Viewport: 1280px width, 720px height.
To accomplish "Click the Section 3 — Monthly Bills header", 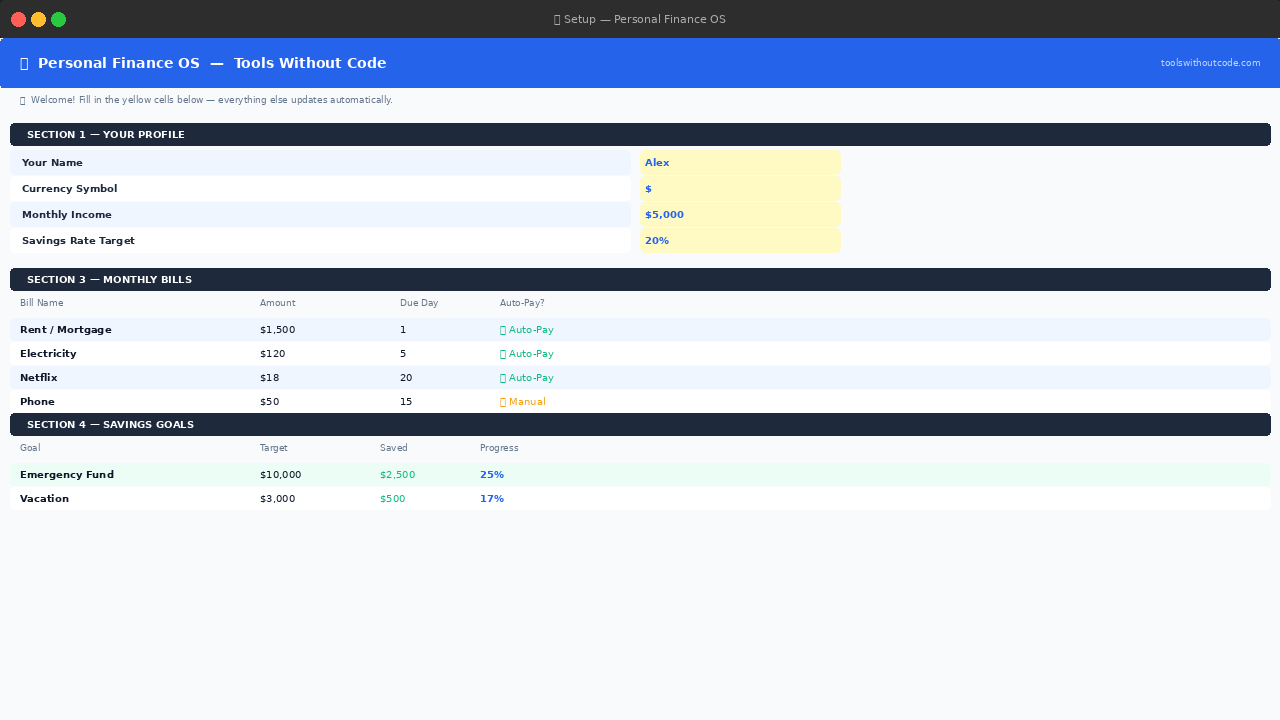I will pos(640,280).
